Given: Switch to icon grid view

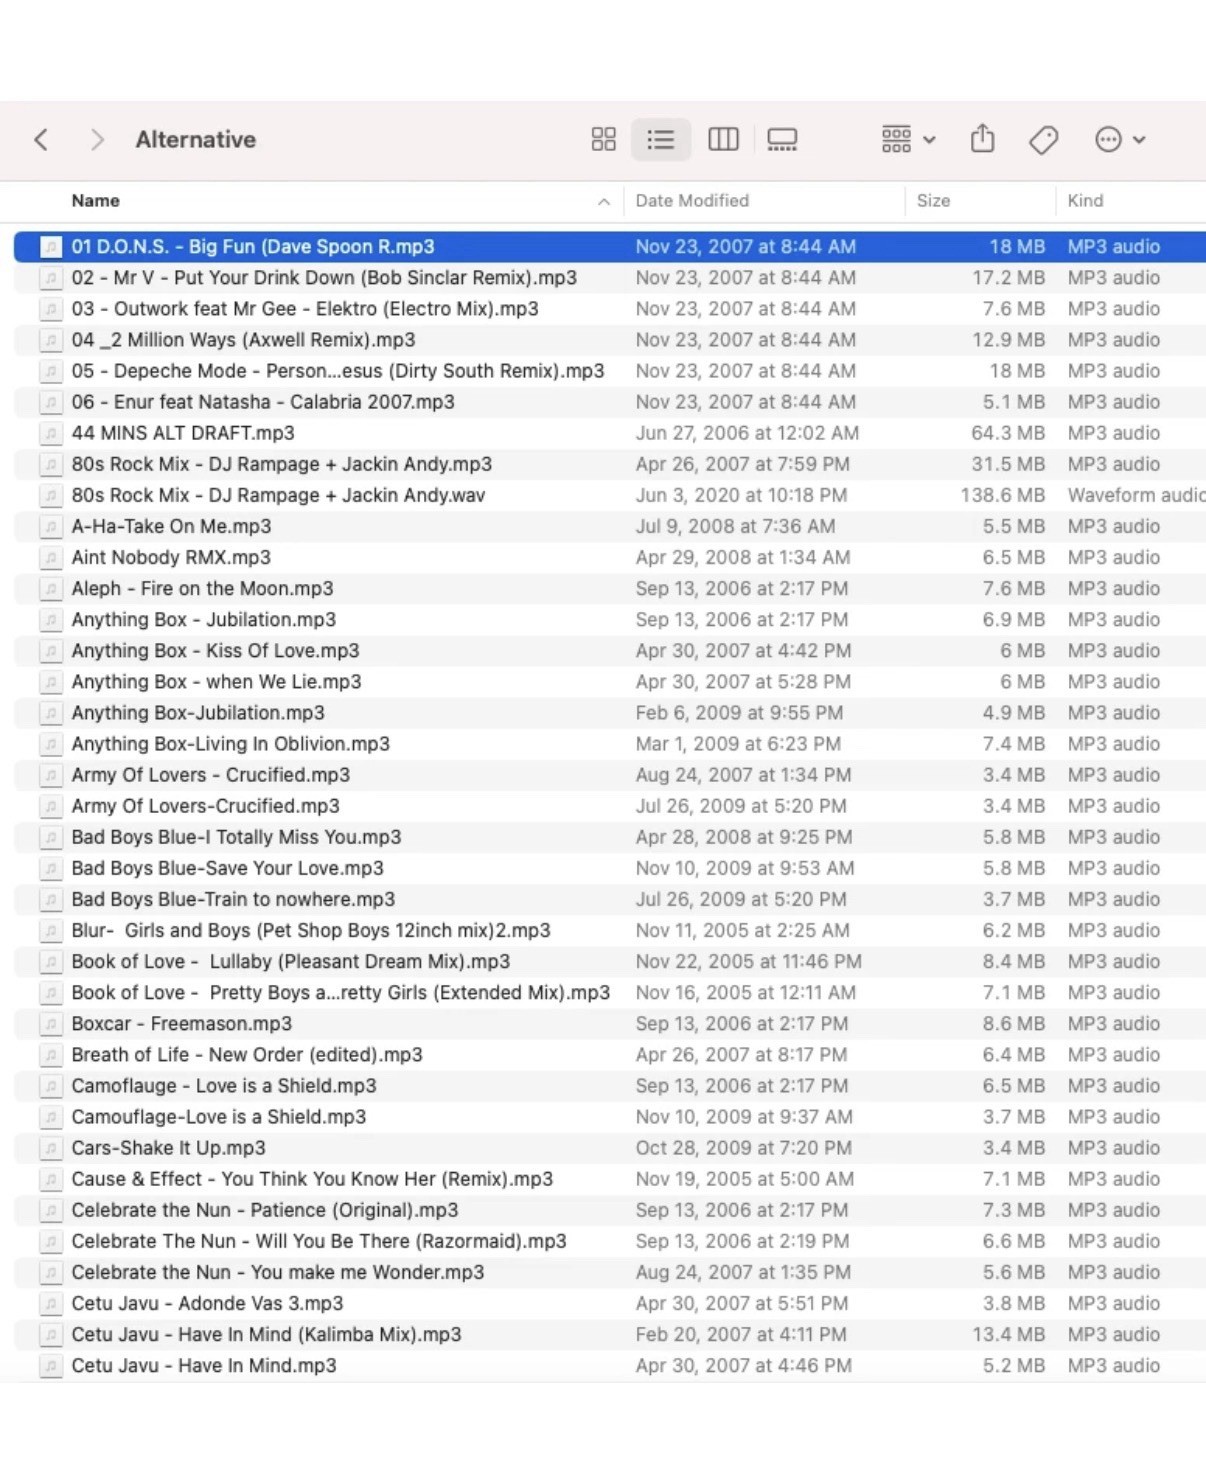Looking at the screenshot, I should click(603, 140).
